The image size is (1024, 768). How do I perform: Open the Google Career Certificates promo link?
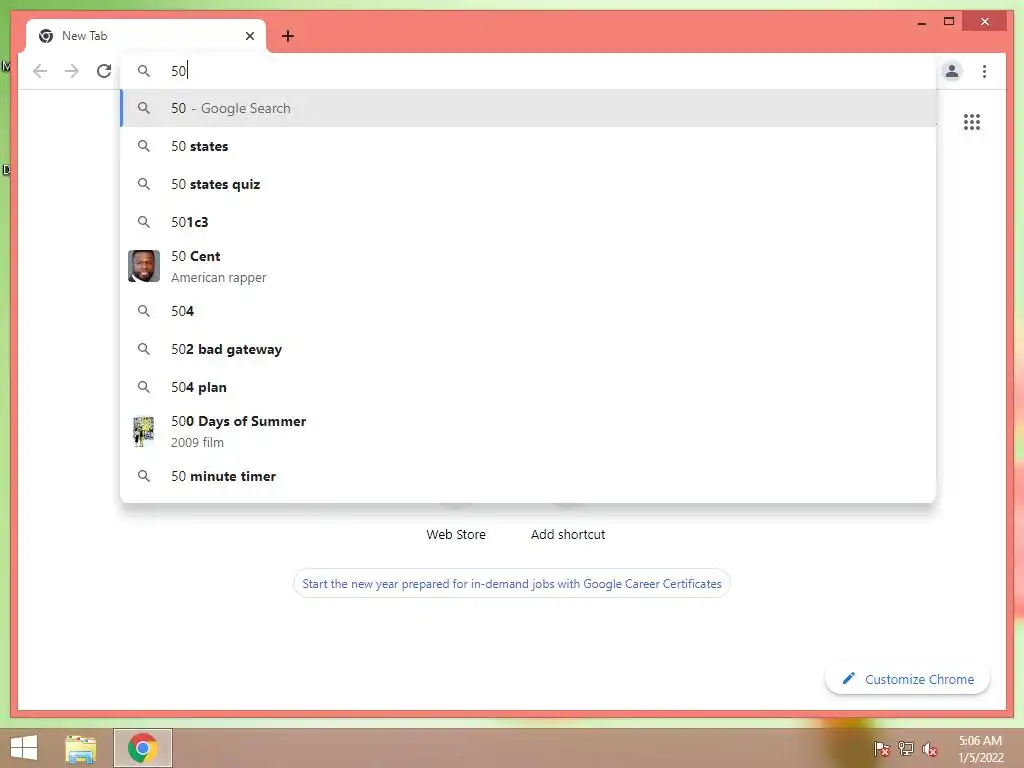pos(512,584)
